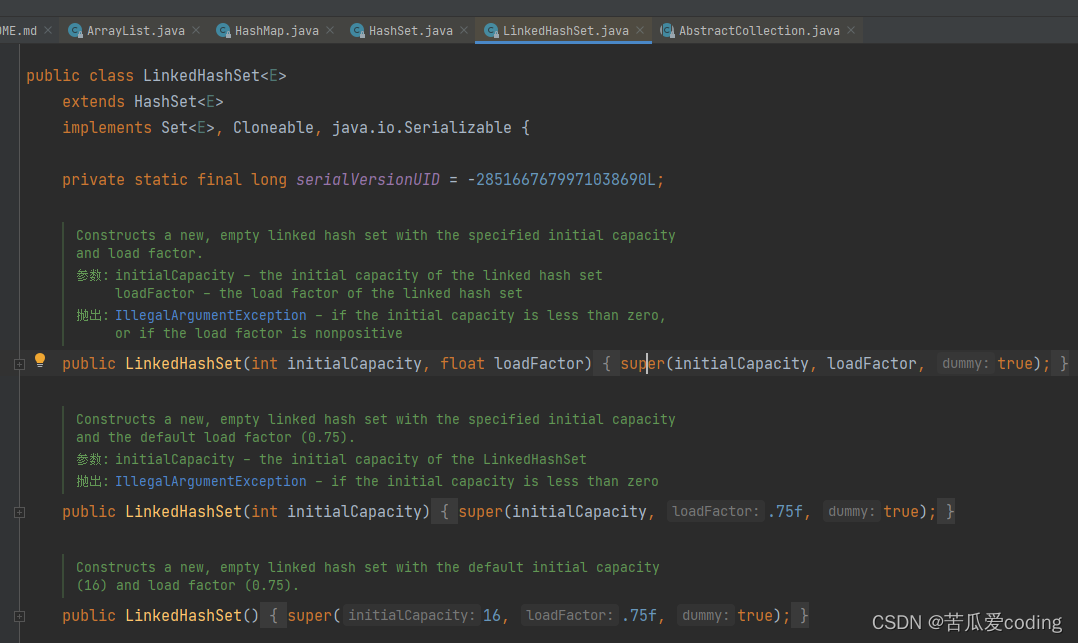The image size is (1078, 643).
Task: Expand the fold marker beside the no-arg constructor
Action: 19,615
